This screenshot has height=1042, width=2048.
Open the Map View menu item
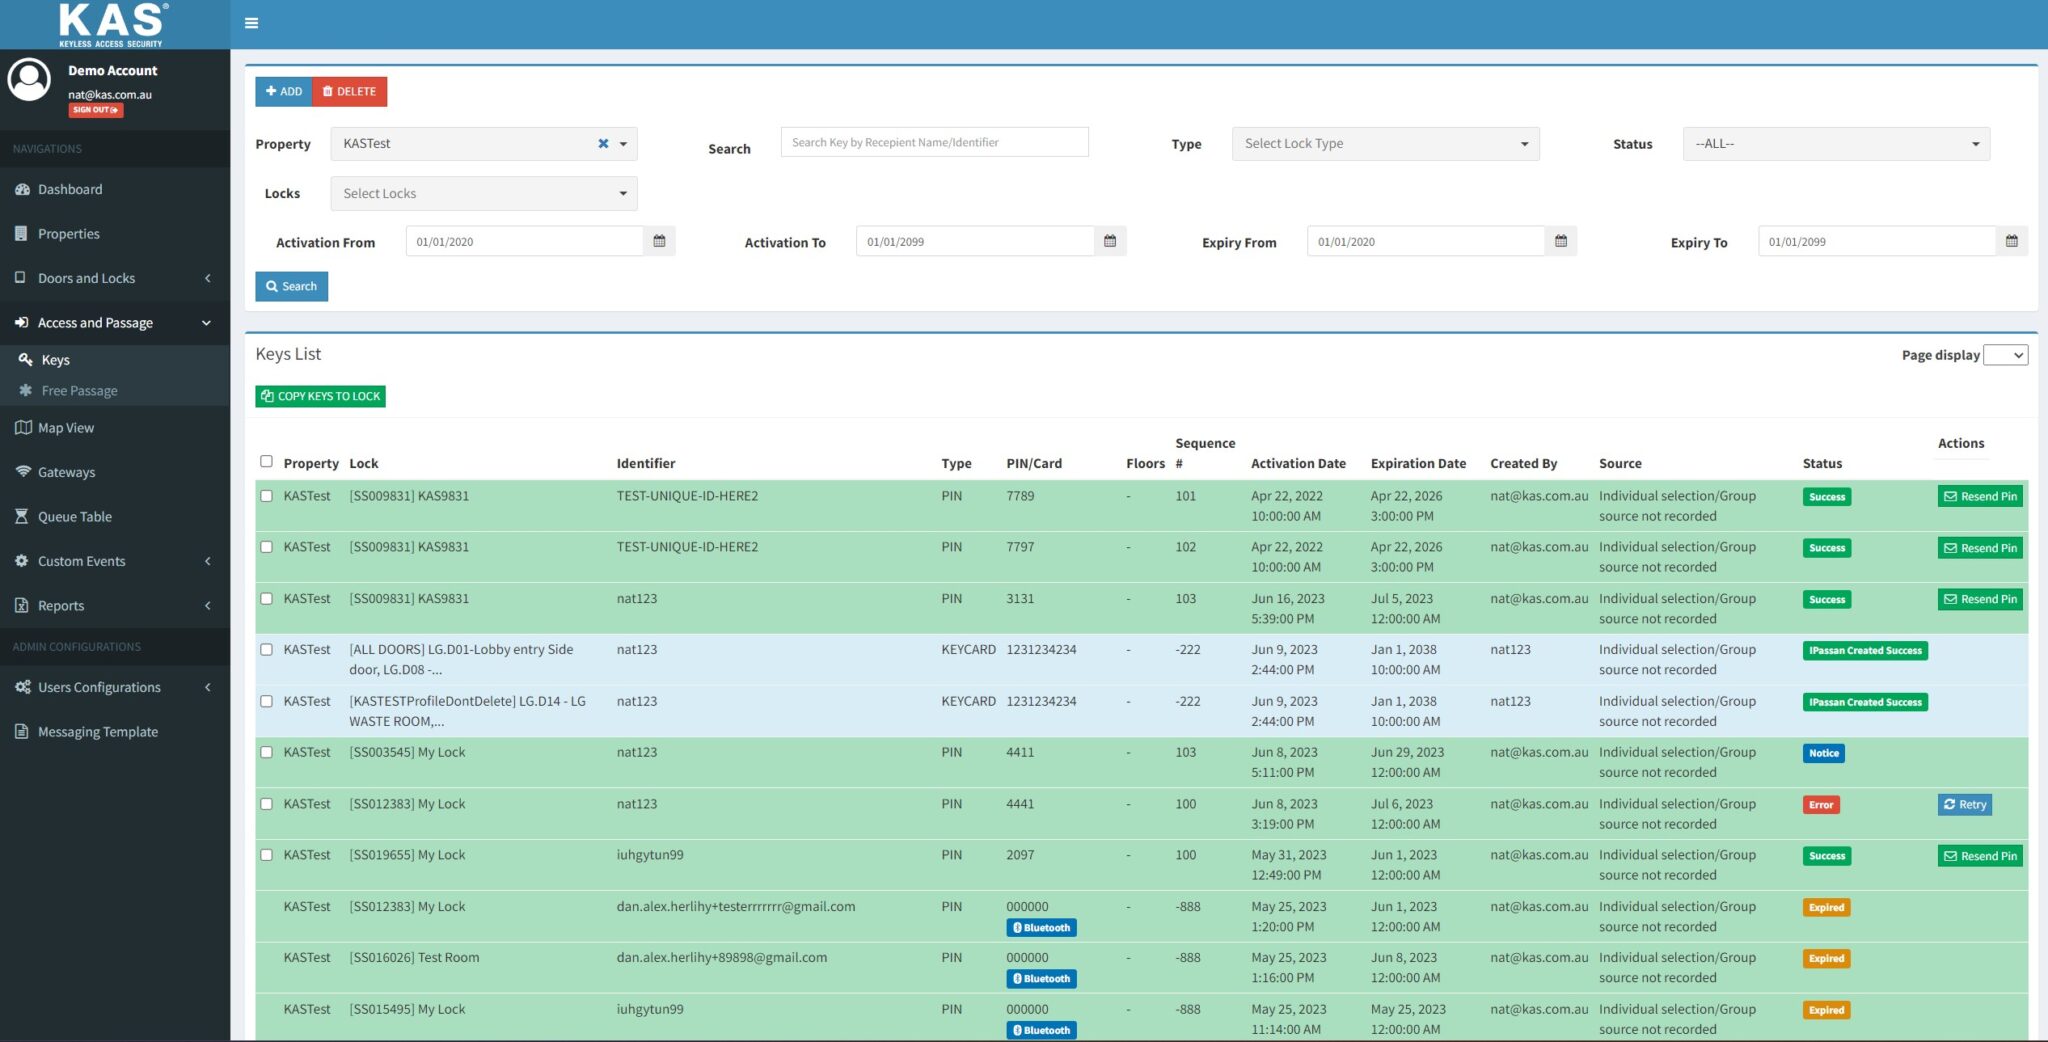(115, 427)
